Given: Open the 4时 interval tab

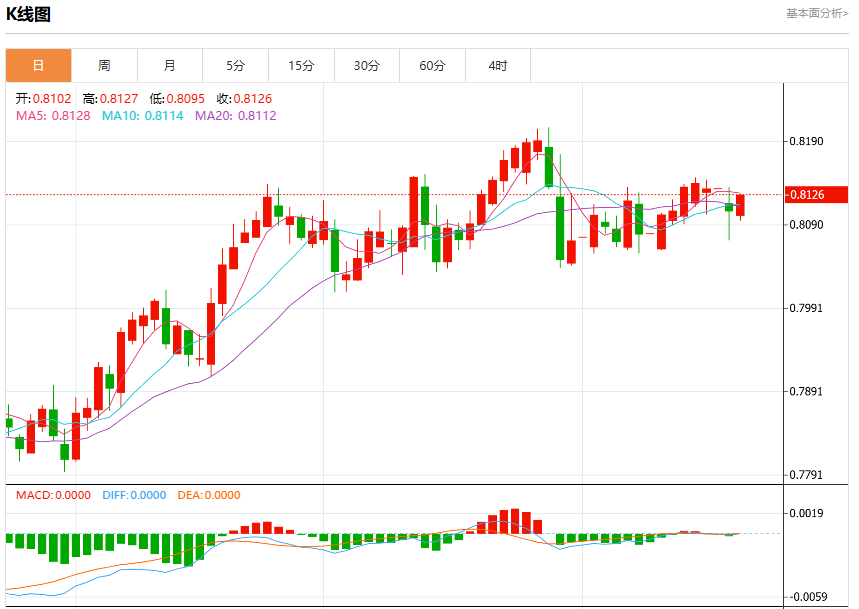Looking at the screenshot, I should 498,66.
